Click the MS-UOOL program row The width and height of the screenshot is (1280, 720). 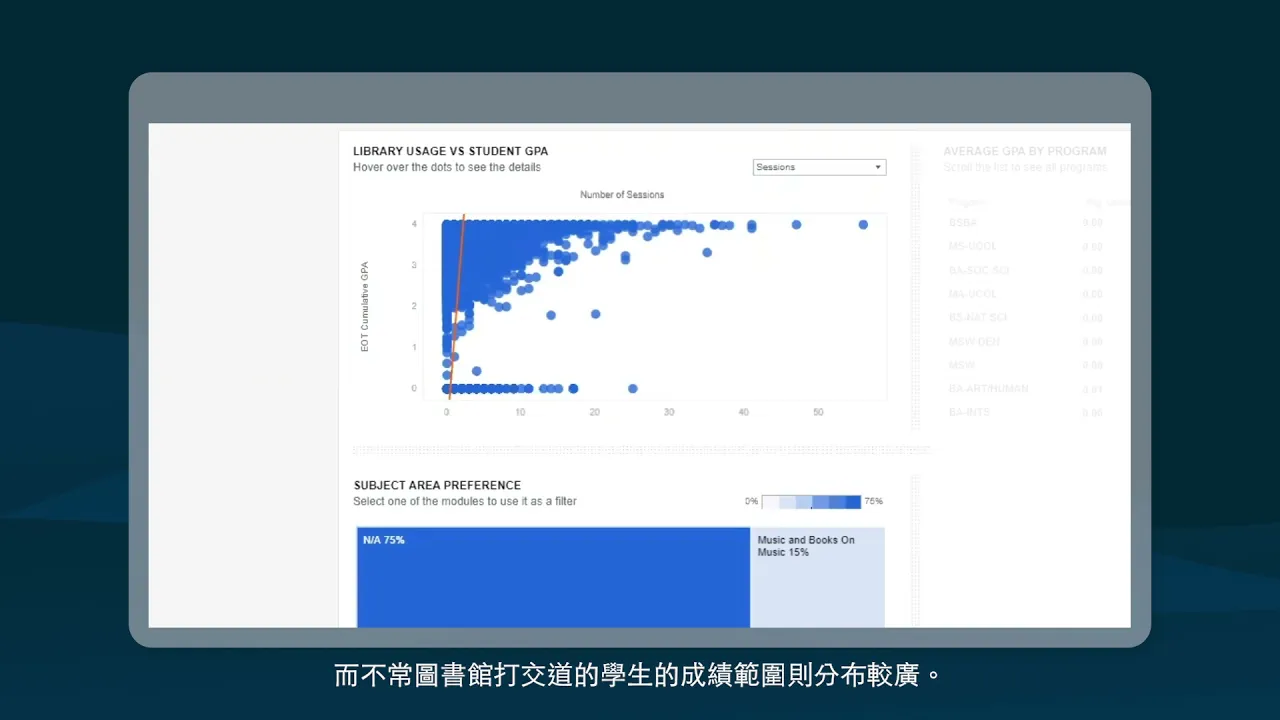1025,246
